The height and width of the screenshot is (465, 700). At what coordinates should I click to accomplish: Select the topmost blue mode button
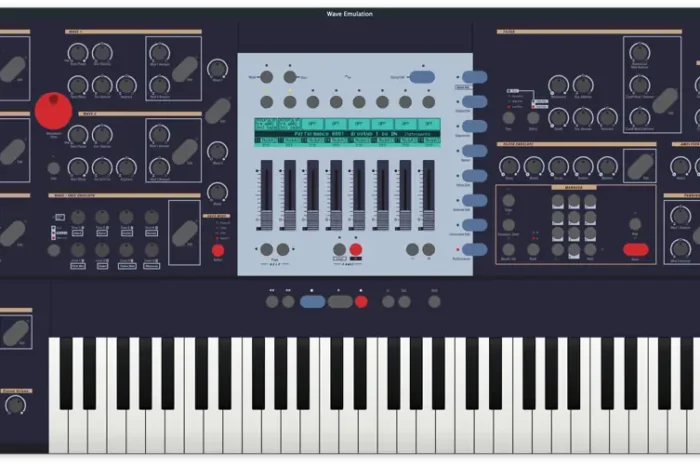(x=475, y=77)
